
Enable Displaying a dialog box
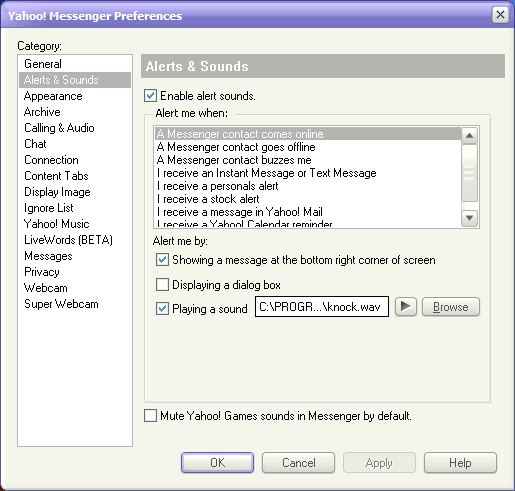click(162, 285)
